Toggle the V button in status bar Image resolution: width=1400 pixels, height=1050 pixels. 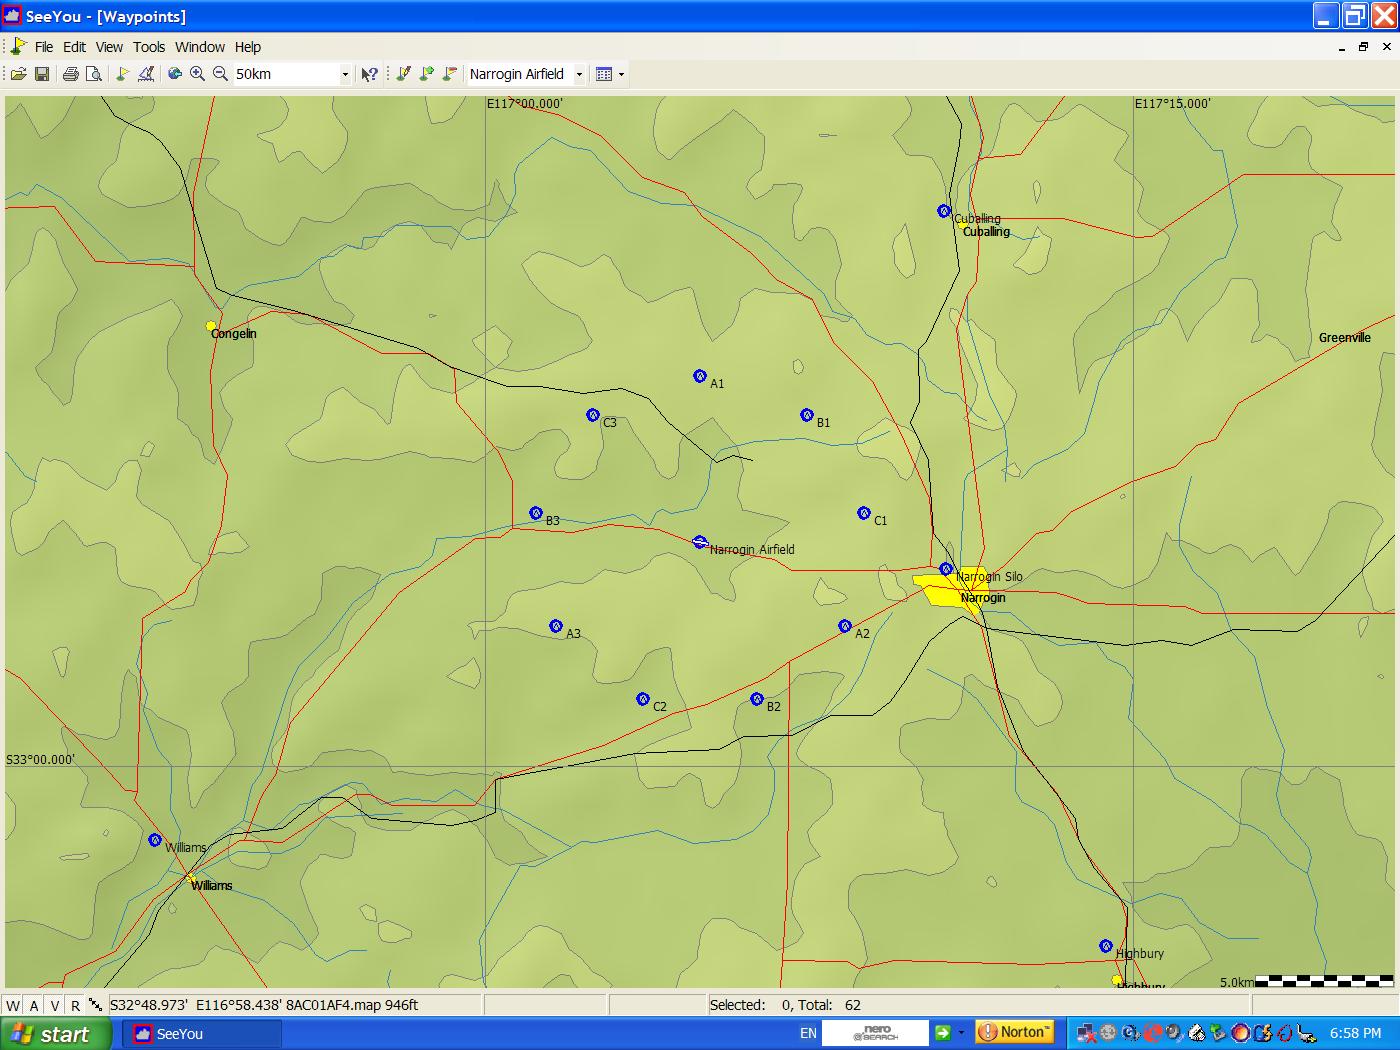(54, 1006)
